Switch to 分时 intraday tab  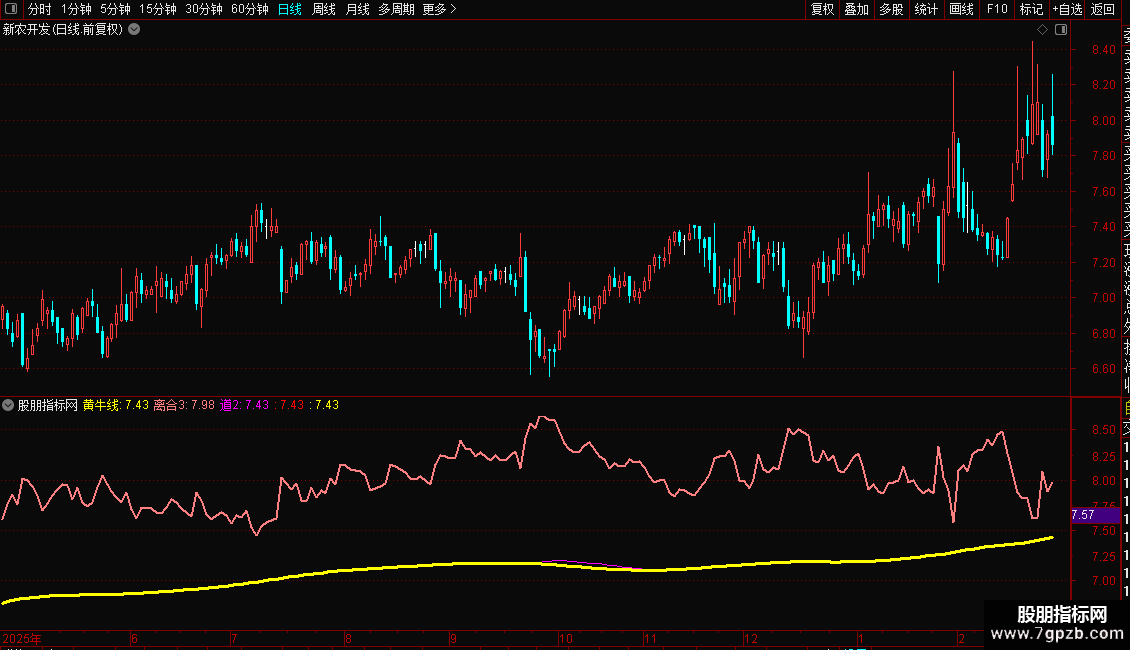coord(40,9)
